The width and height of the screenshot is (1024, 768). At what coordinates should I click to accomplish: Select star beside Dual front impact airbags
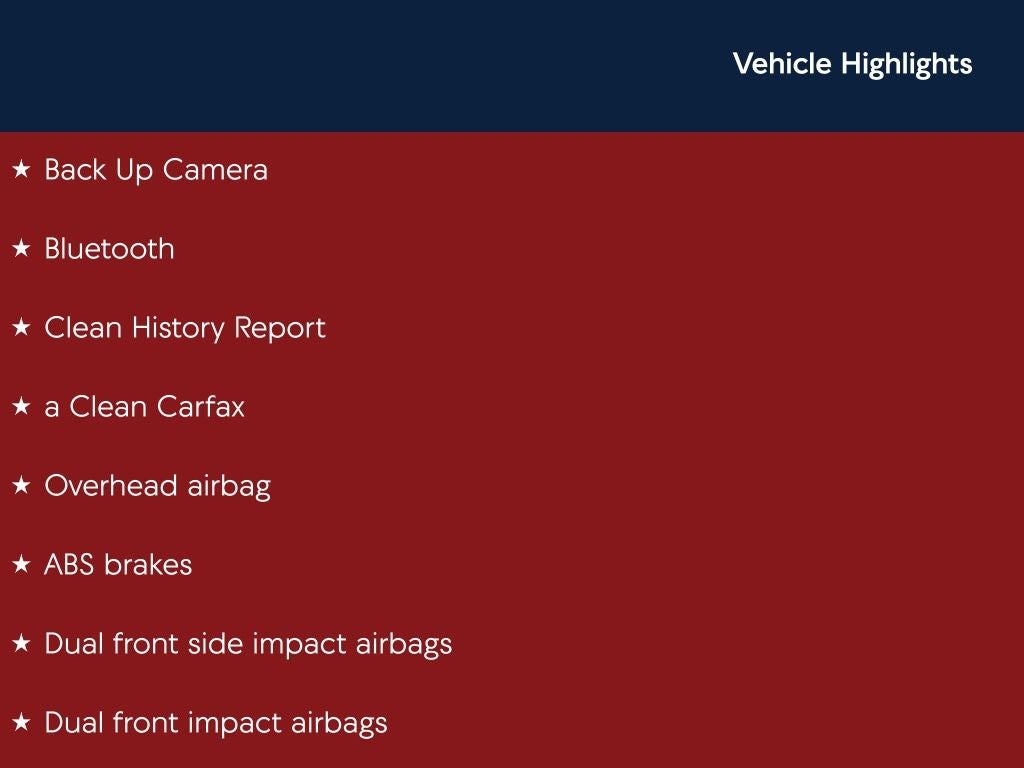click(21, 723)
